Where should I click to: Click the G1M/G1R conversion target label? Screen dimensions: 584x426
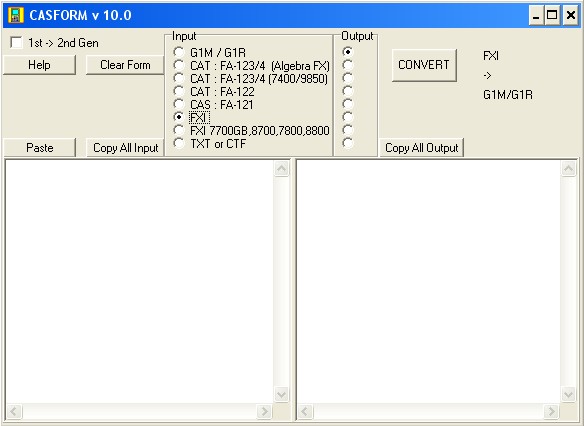(508, 95)
